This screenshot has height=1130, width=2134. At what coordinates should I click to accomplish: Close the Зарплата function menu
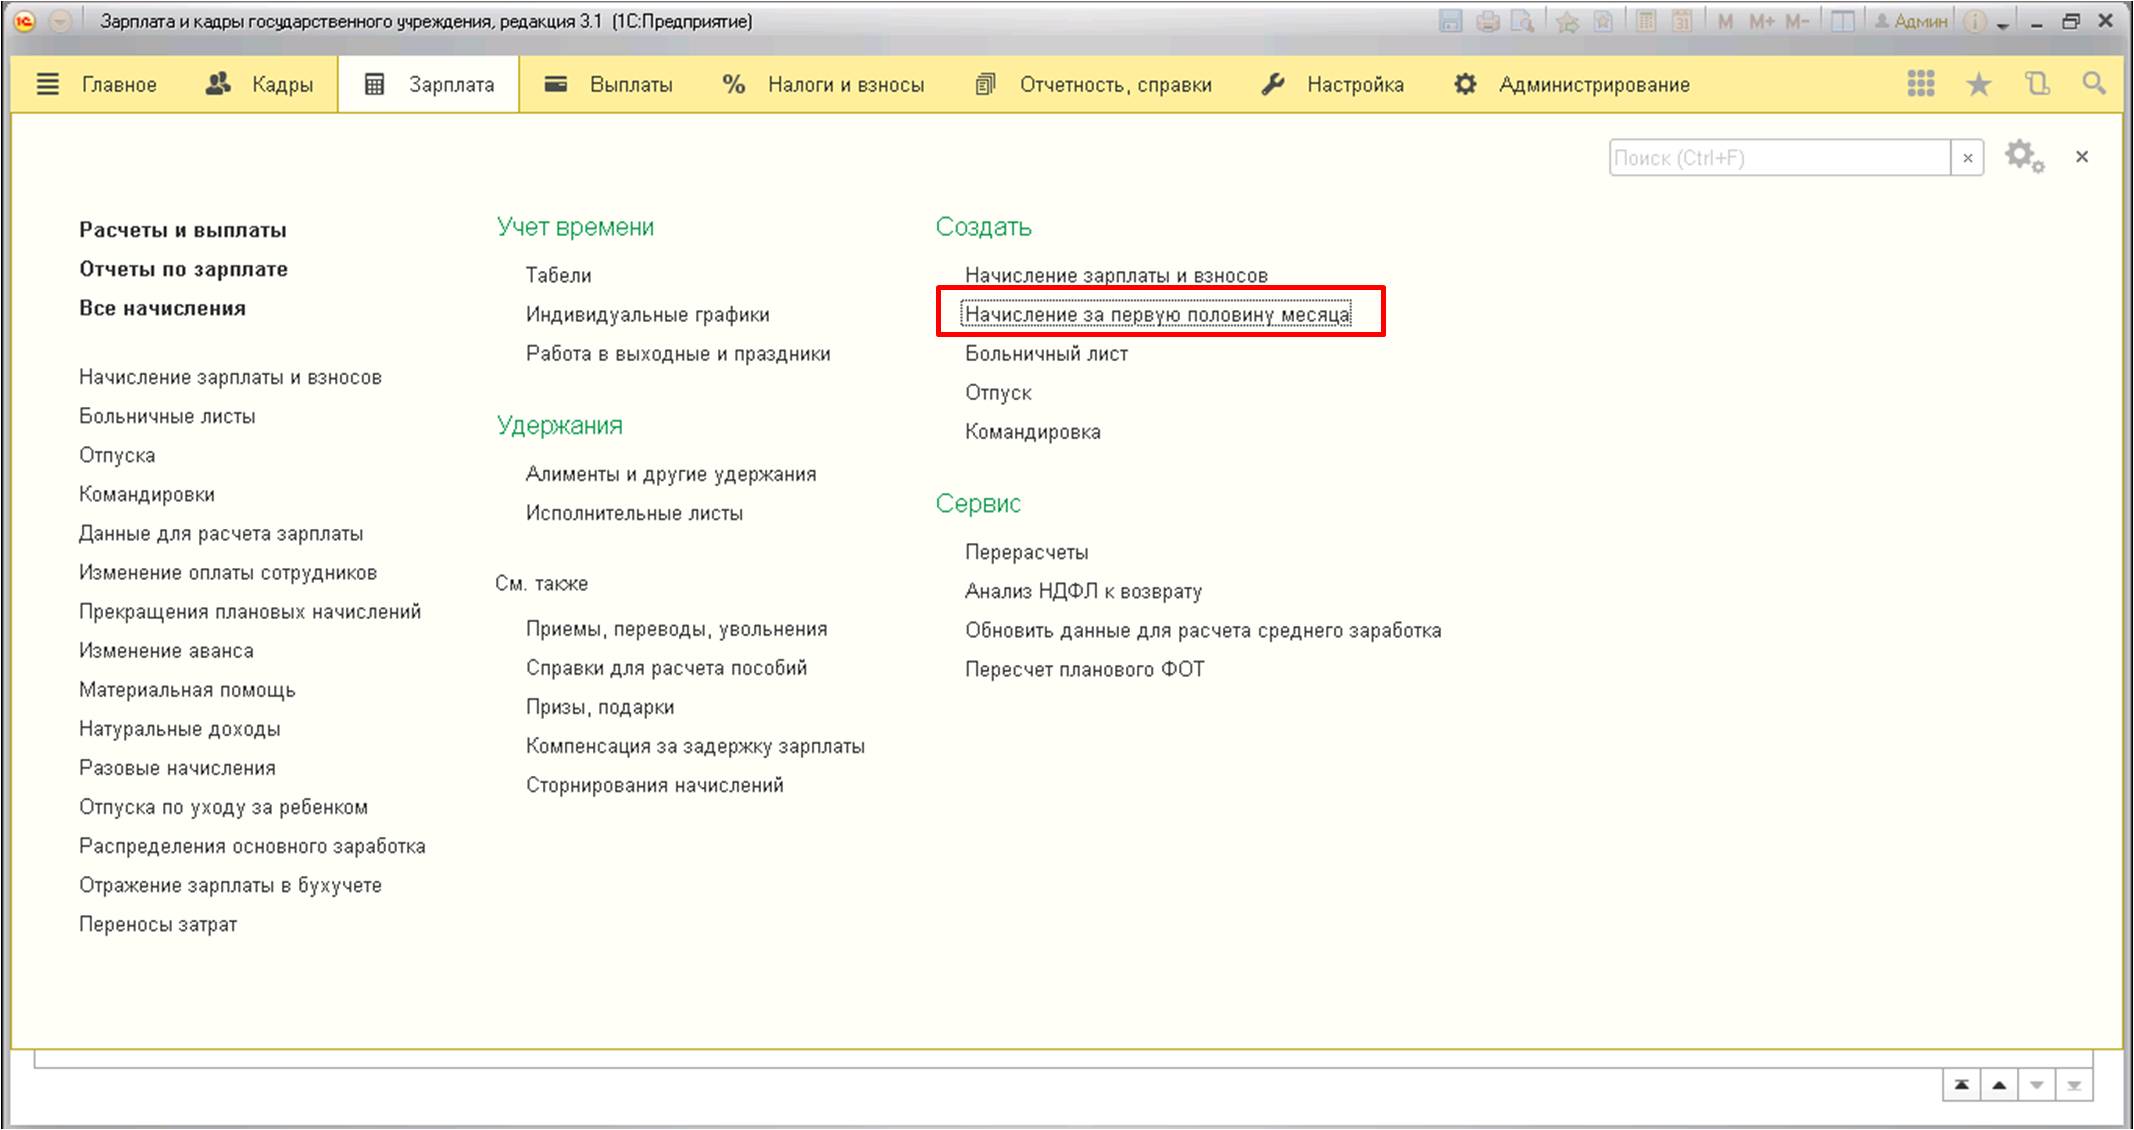(x=2082, y=157)
